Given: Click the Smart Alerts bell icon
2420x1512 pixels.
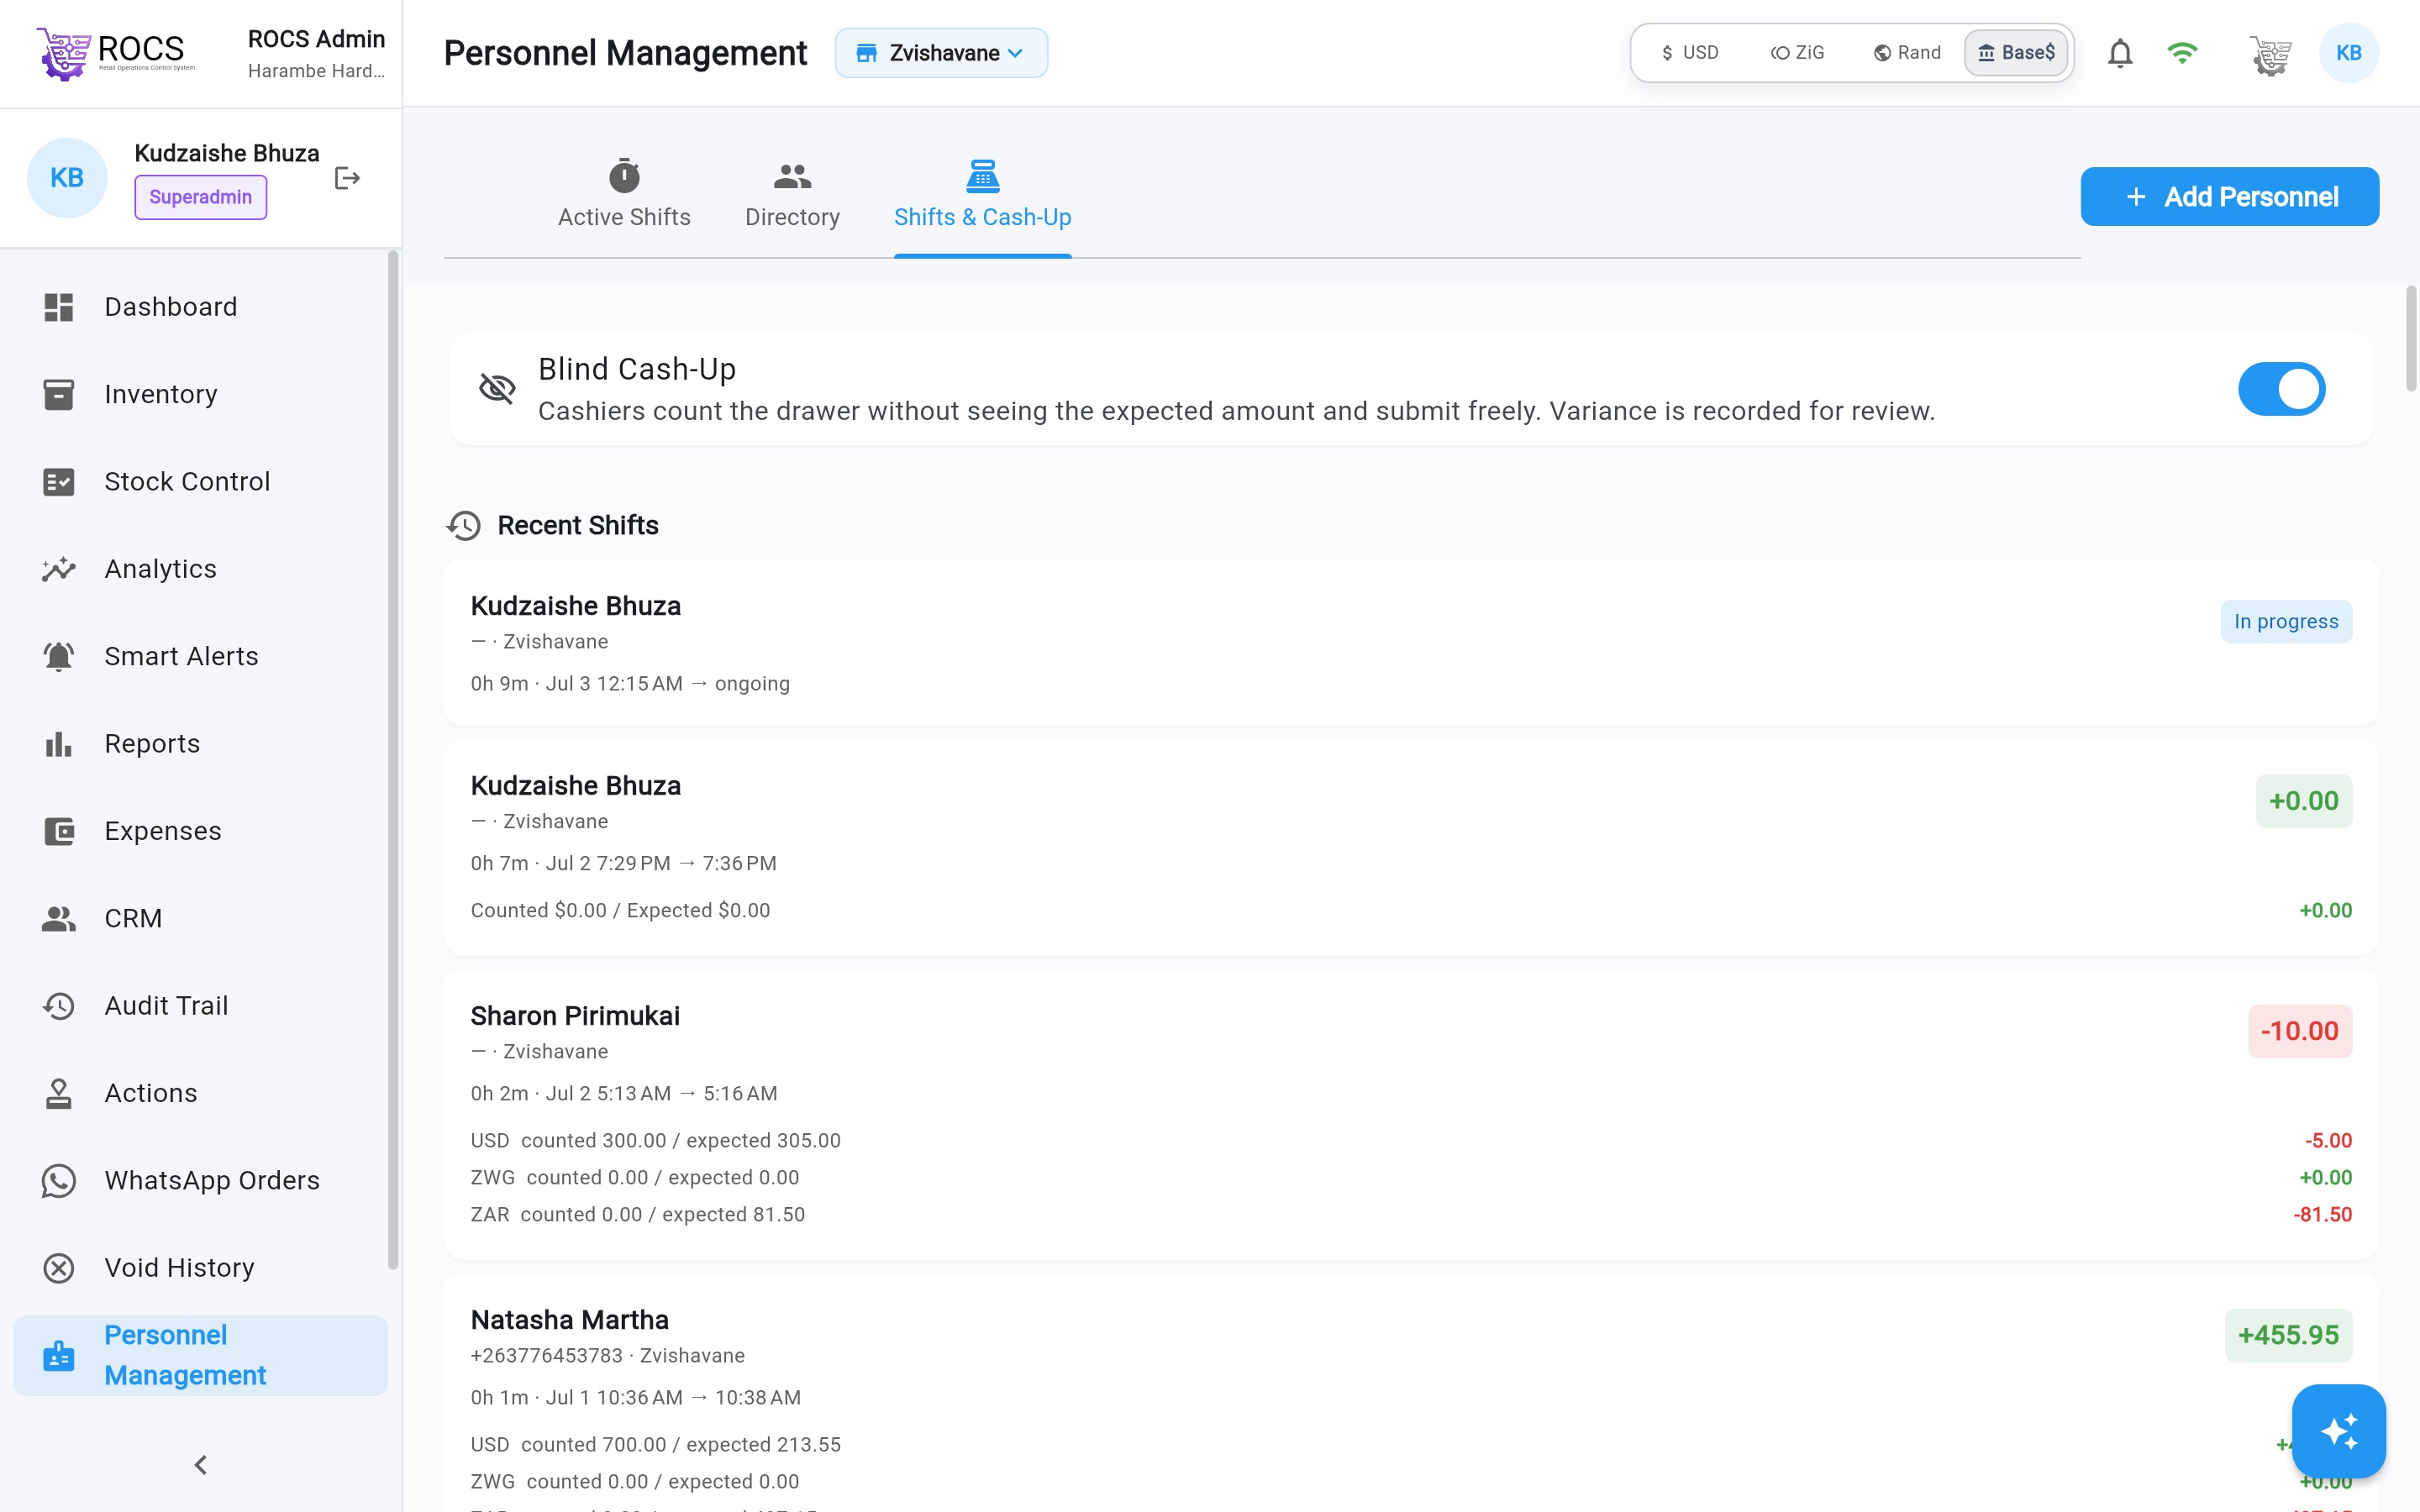Looking at the screenshot, I should coord(59,656).
